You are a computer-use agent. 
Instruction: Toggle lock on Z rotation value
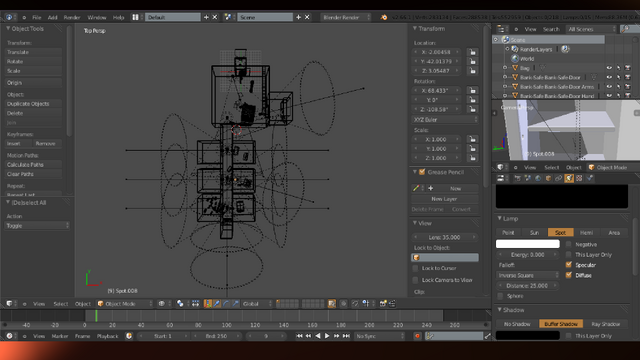(x=472, y=109)
